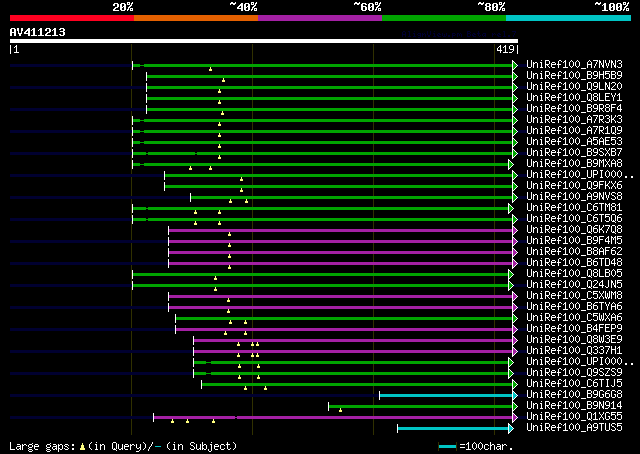Click the UniRef100_C5WXA6 label
640x454 pixels.
[x=574, y=318]
